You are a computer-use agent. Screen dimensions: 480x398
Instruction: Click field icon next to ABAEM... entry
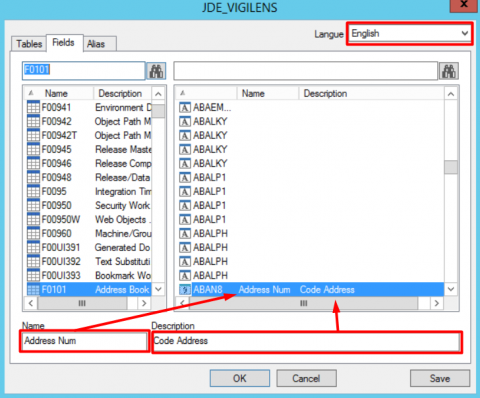tap(185, 107)
